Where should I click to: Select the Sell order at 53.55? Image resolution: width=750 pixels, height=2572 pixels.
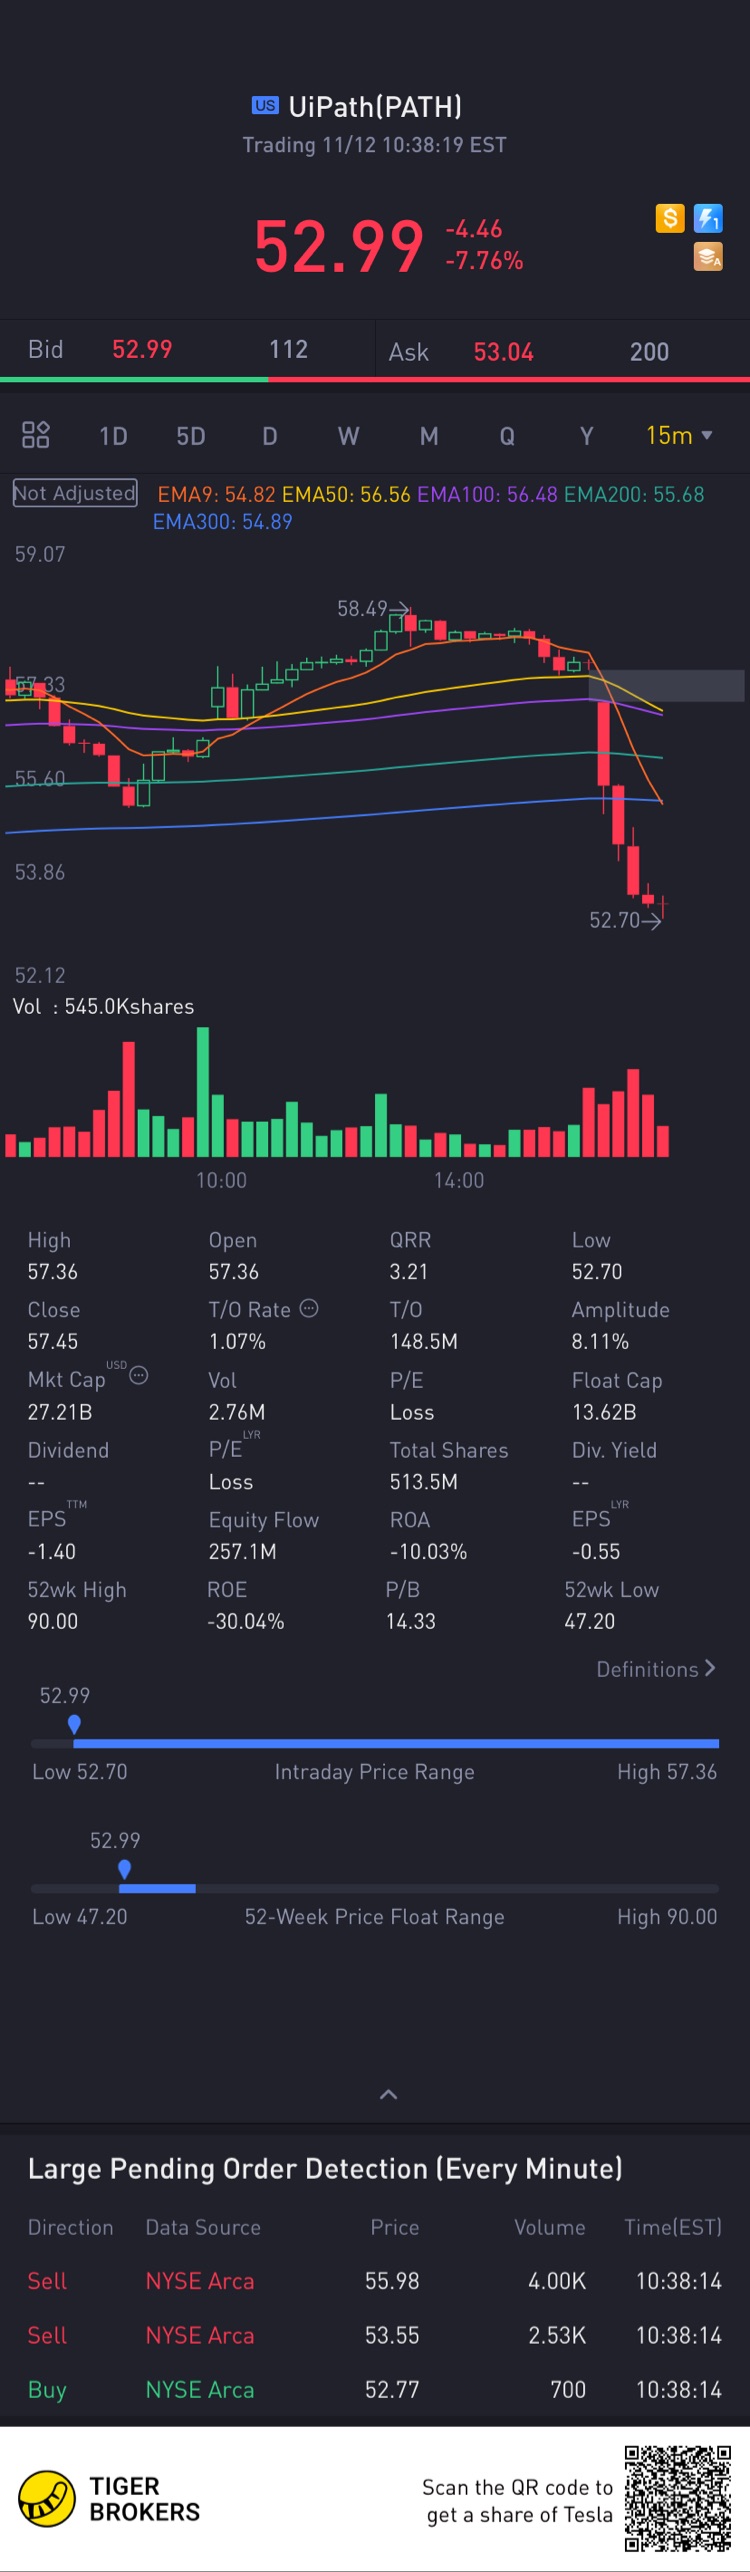(375, 2335)
